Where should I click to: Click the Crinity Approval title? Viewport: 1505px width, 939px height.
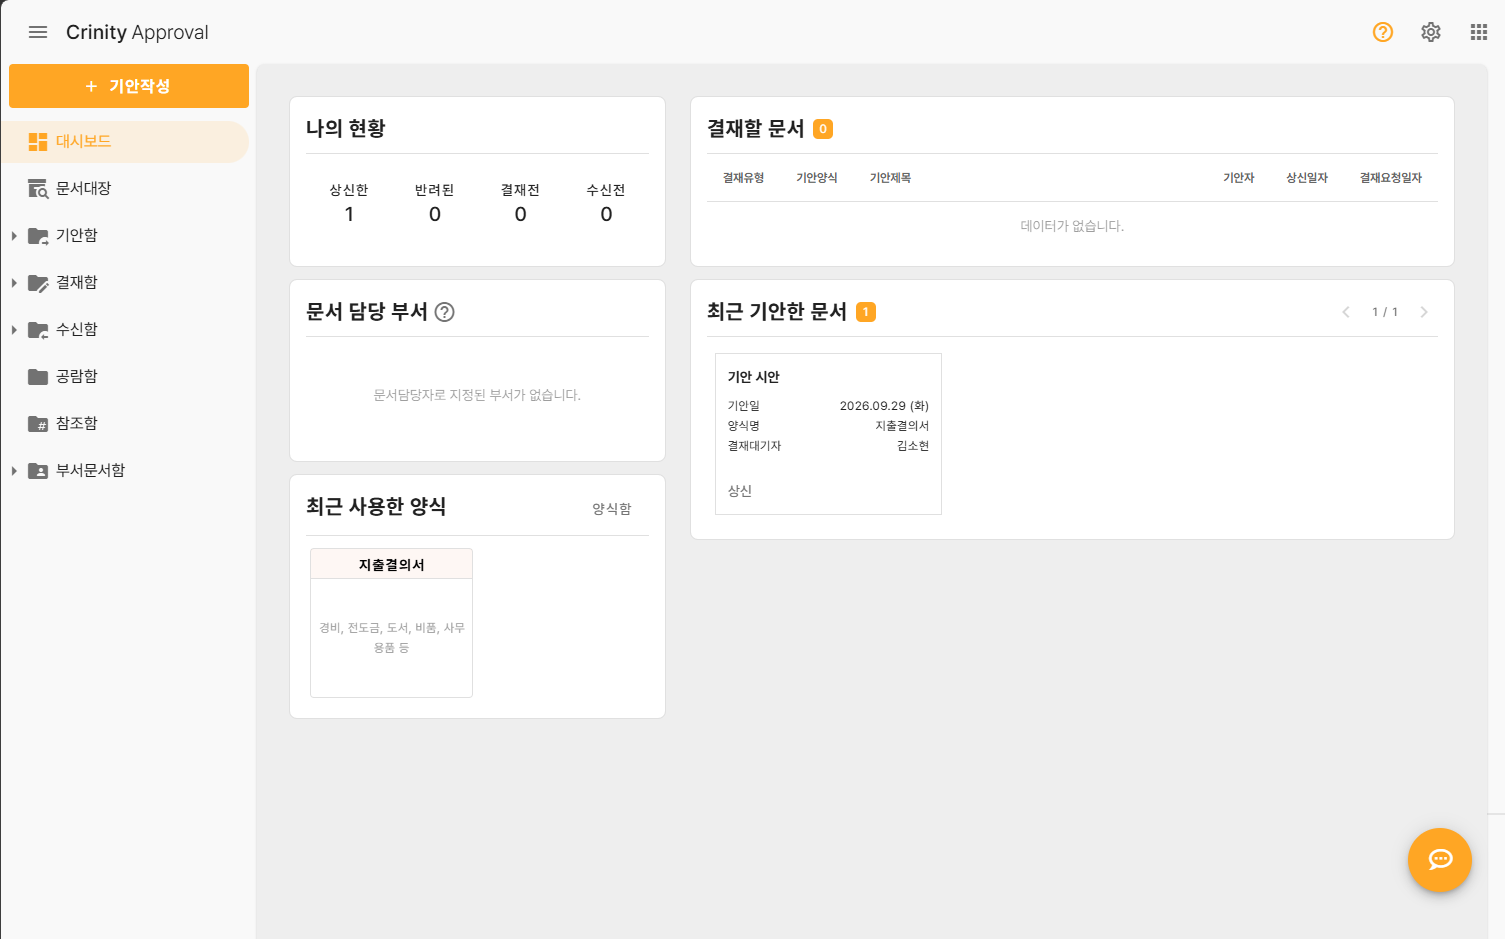pos(137,32)
